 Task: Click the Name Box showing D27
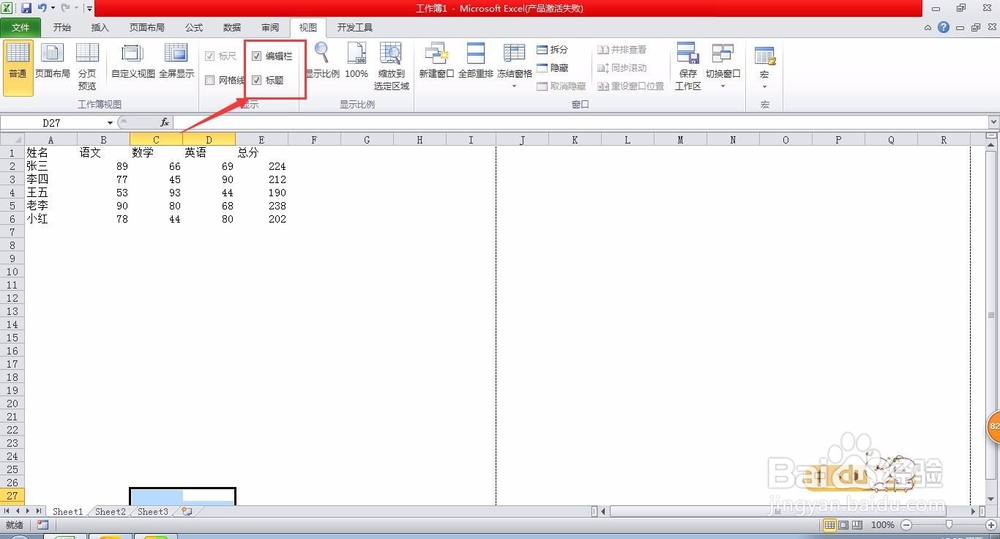click(52, 122)
